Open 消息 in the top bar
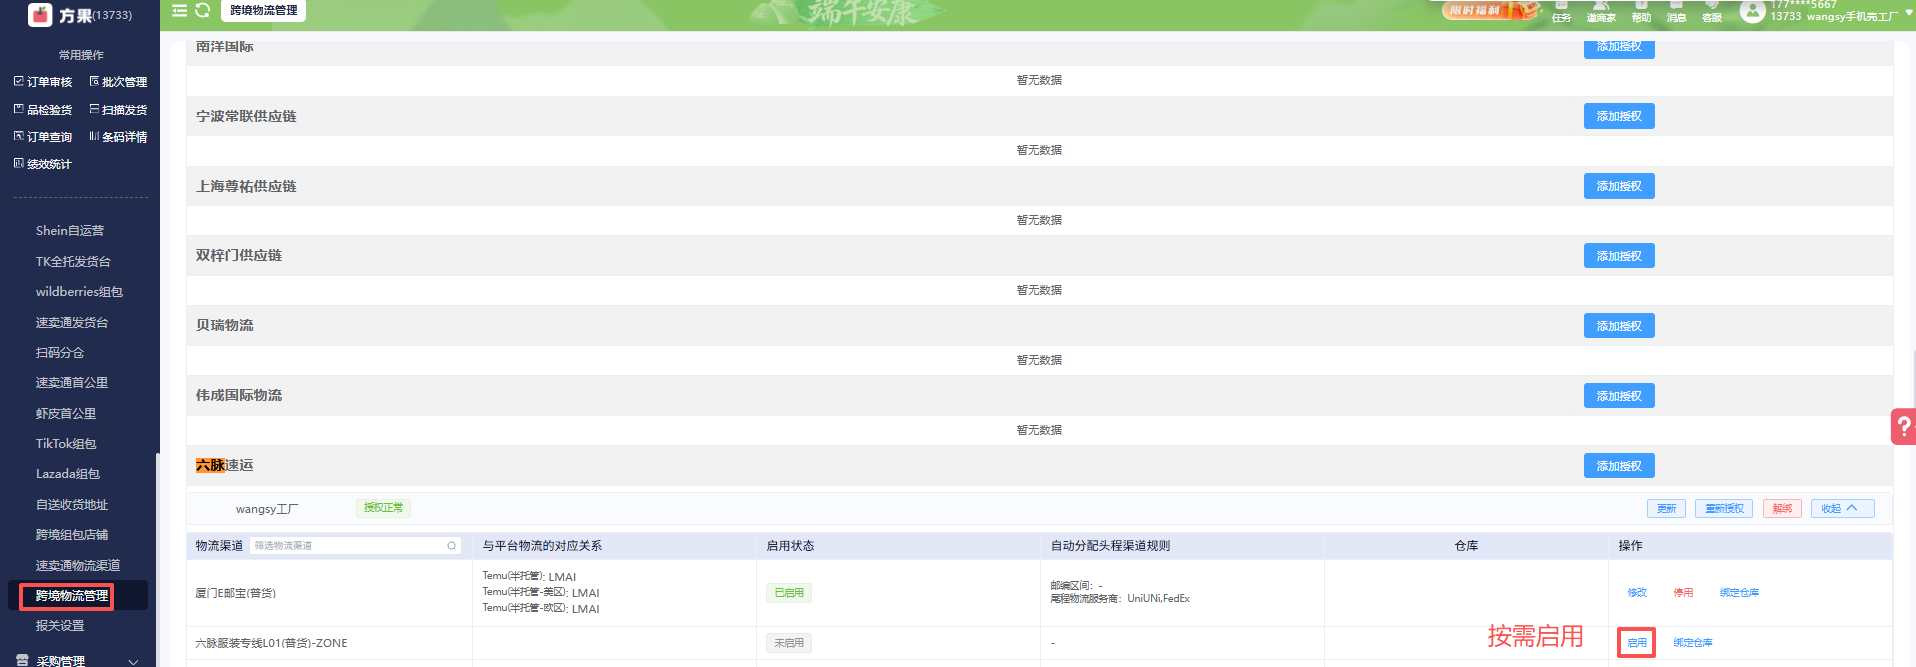Image resolution: width=1916 pixels, height=667 pixels. pyautogui.click(x=1676, y=12)
